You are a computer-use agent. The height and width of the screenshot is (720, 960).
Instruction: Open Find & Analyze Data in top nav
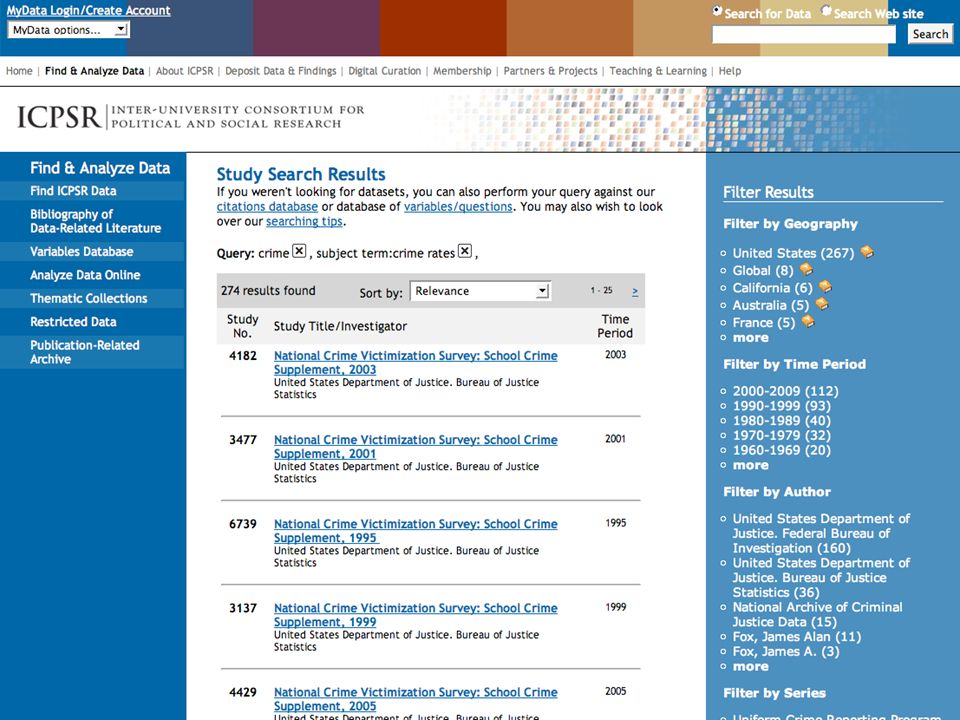point(94,71)
